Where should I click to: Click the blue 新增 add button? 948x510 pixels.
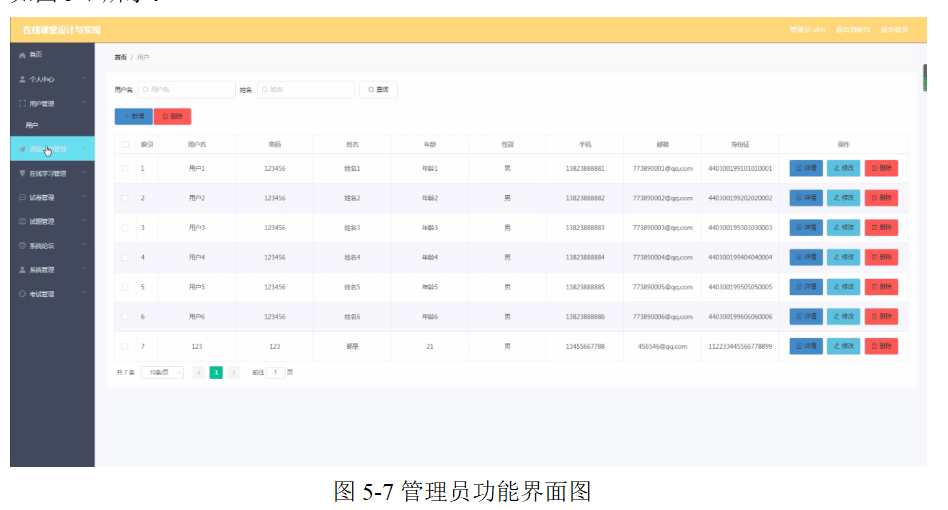coord(134,117)
